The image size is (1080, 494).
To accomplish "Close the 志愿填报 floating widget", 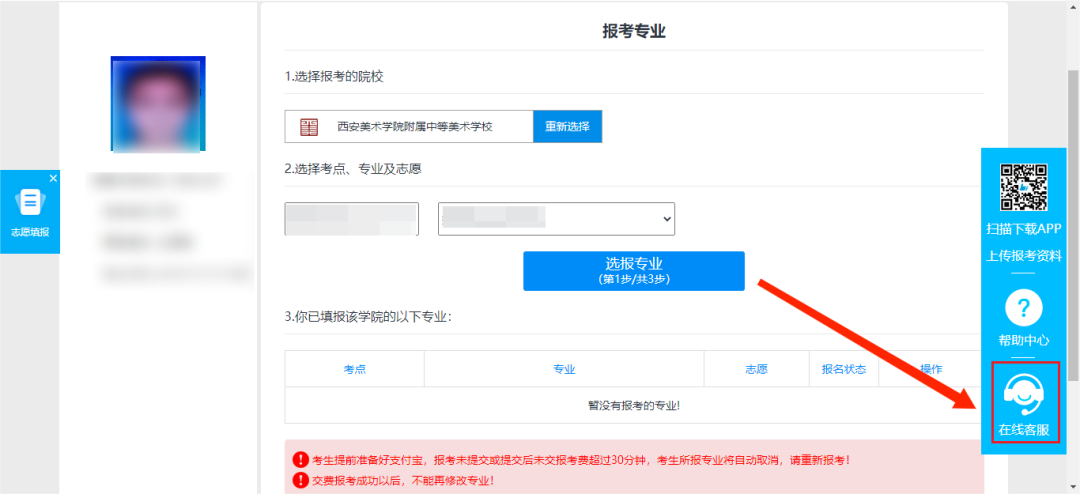I will 53,178.
